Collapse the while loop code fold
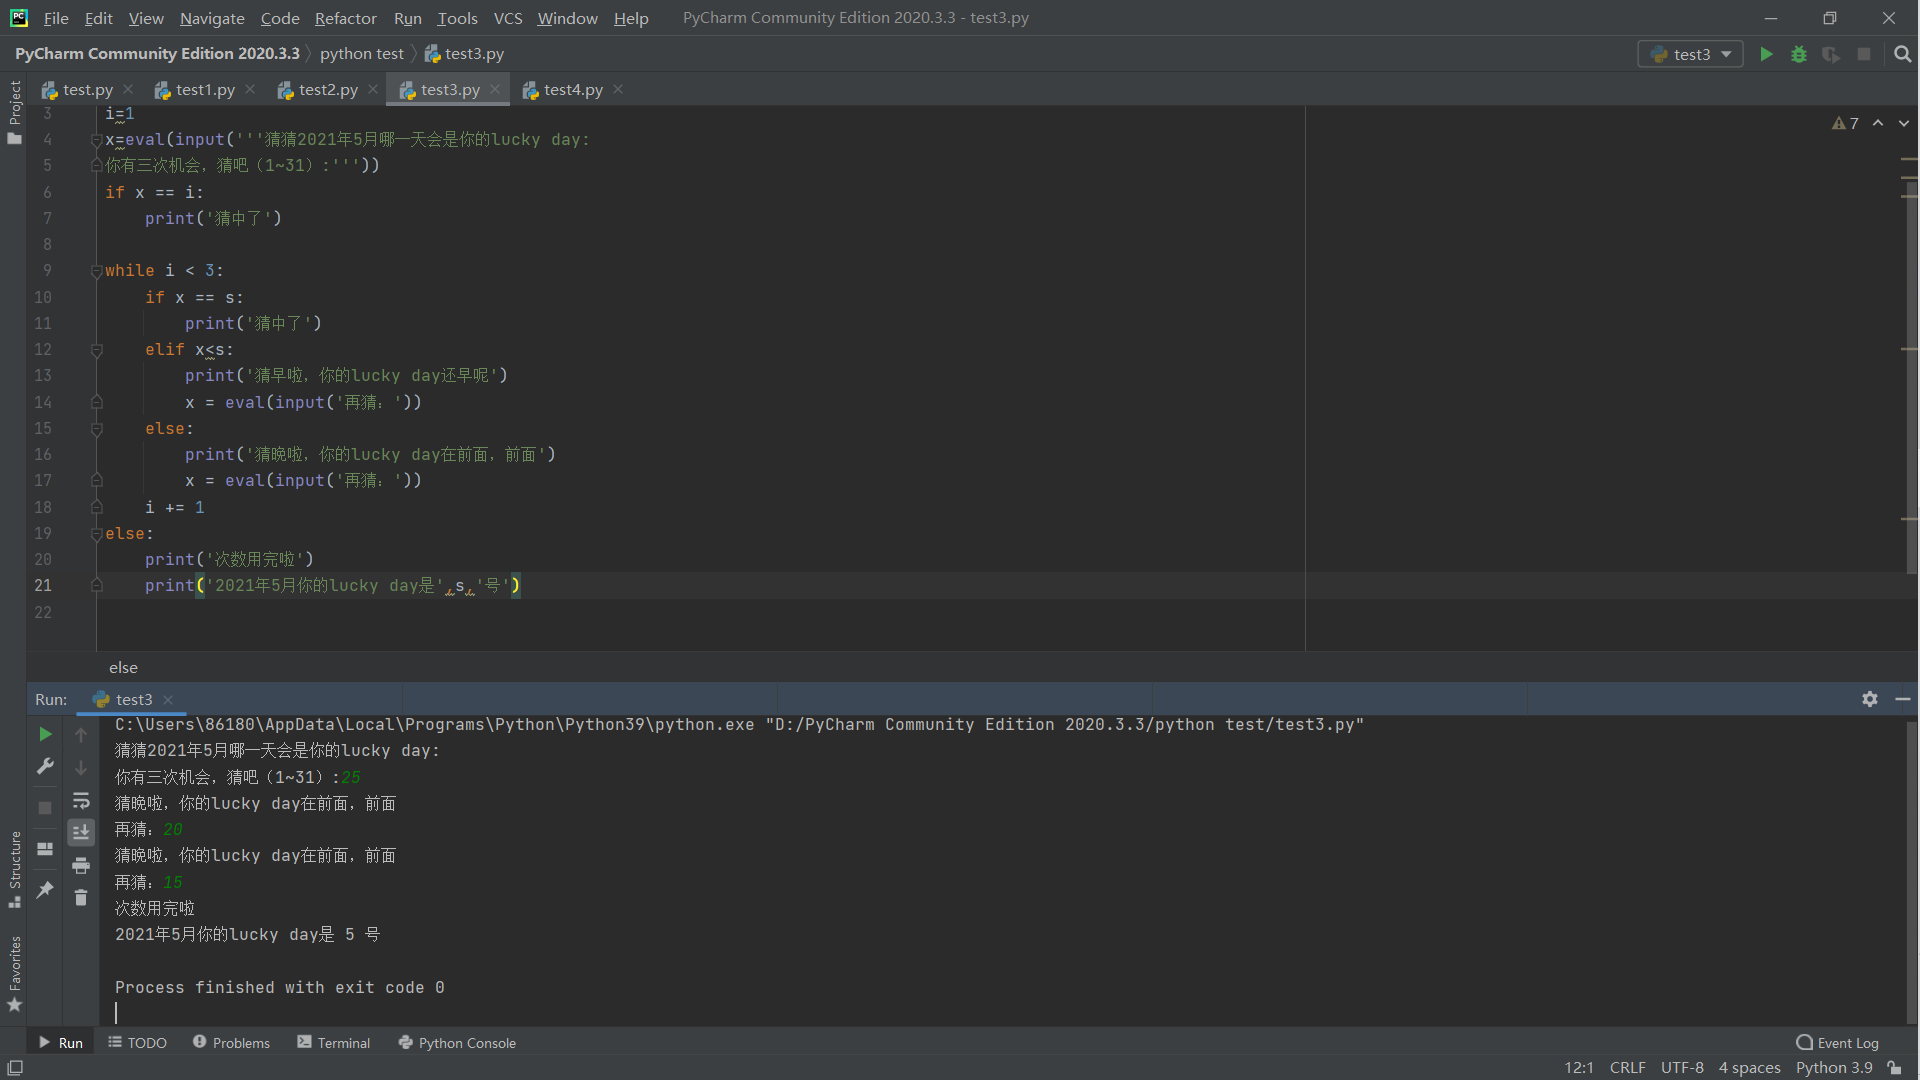The width and height of the screenshot is (1920, 1080). pos(97,271)
